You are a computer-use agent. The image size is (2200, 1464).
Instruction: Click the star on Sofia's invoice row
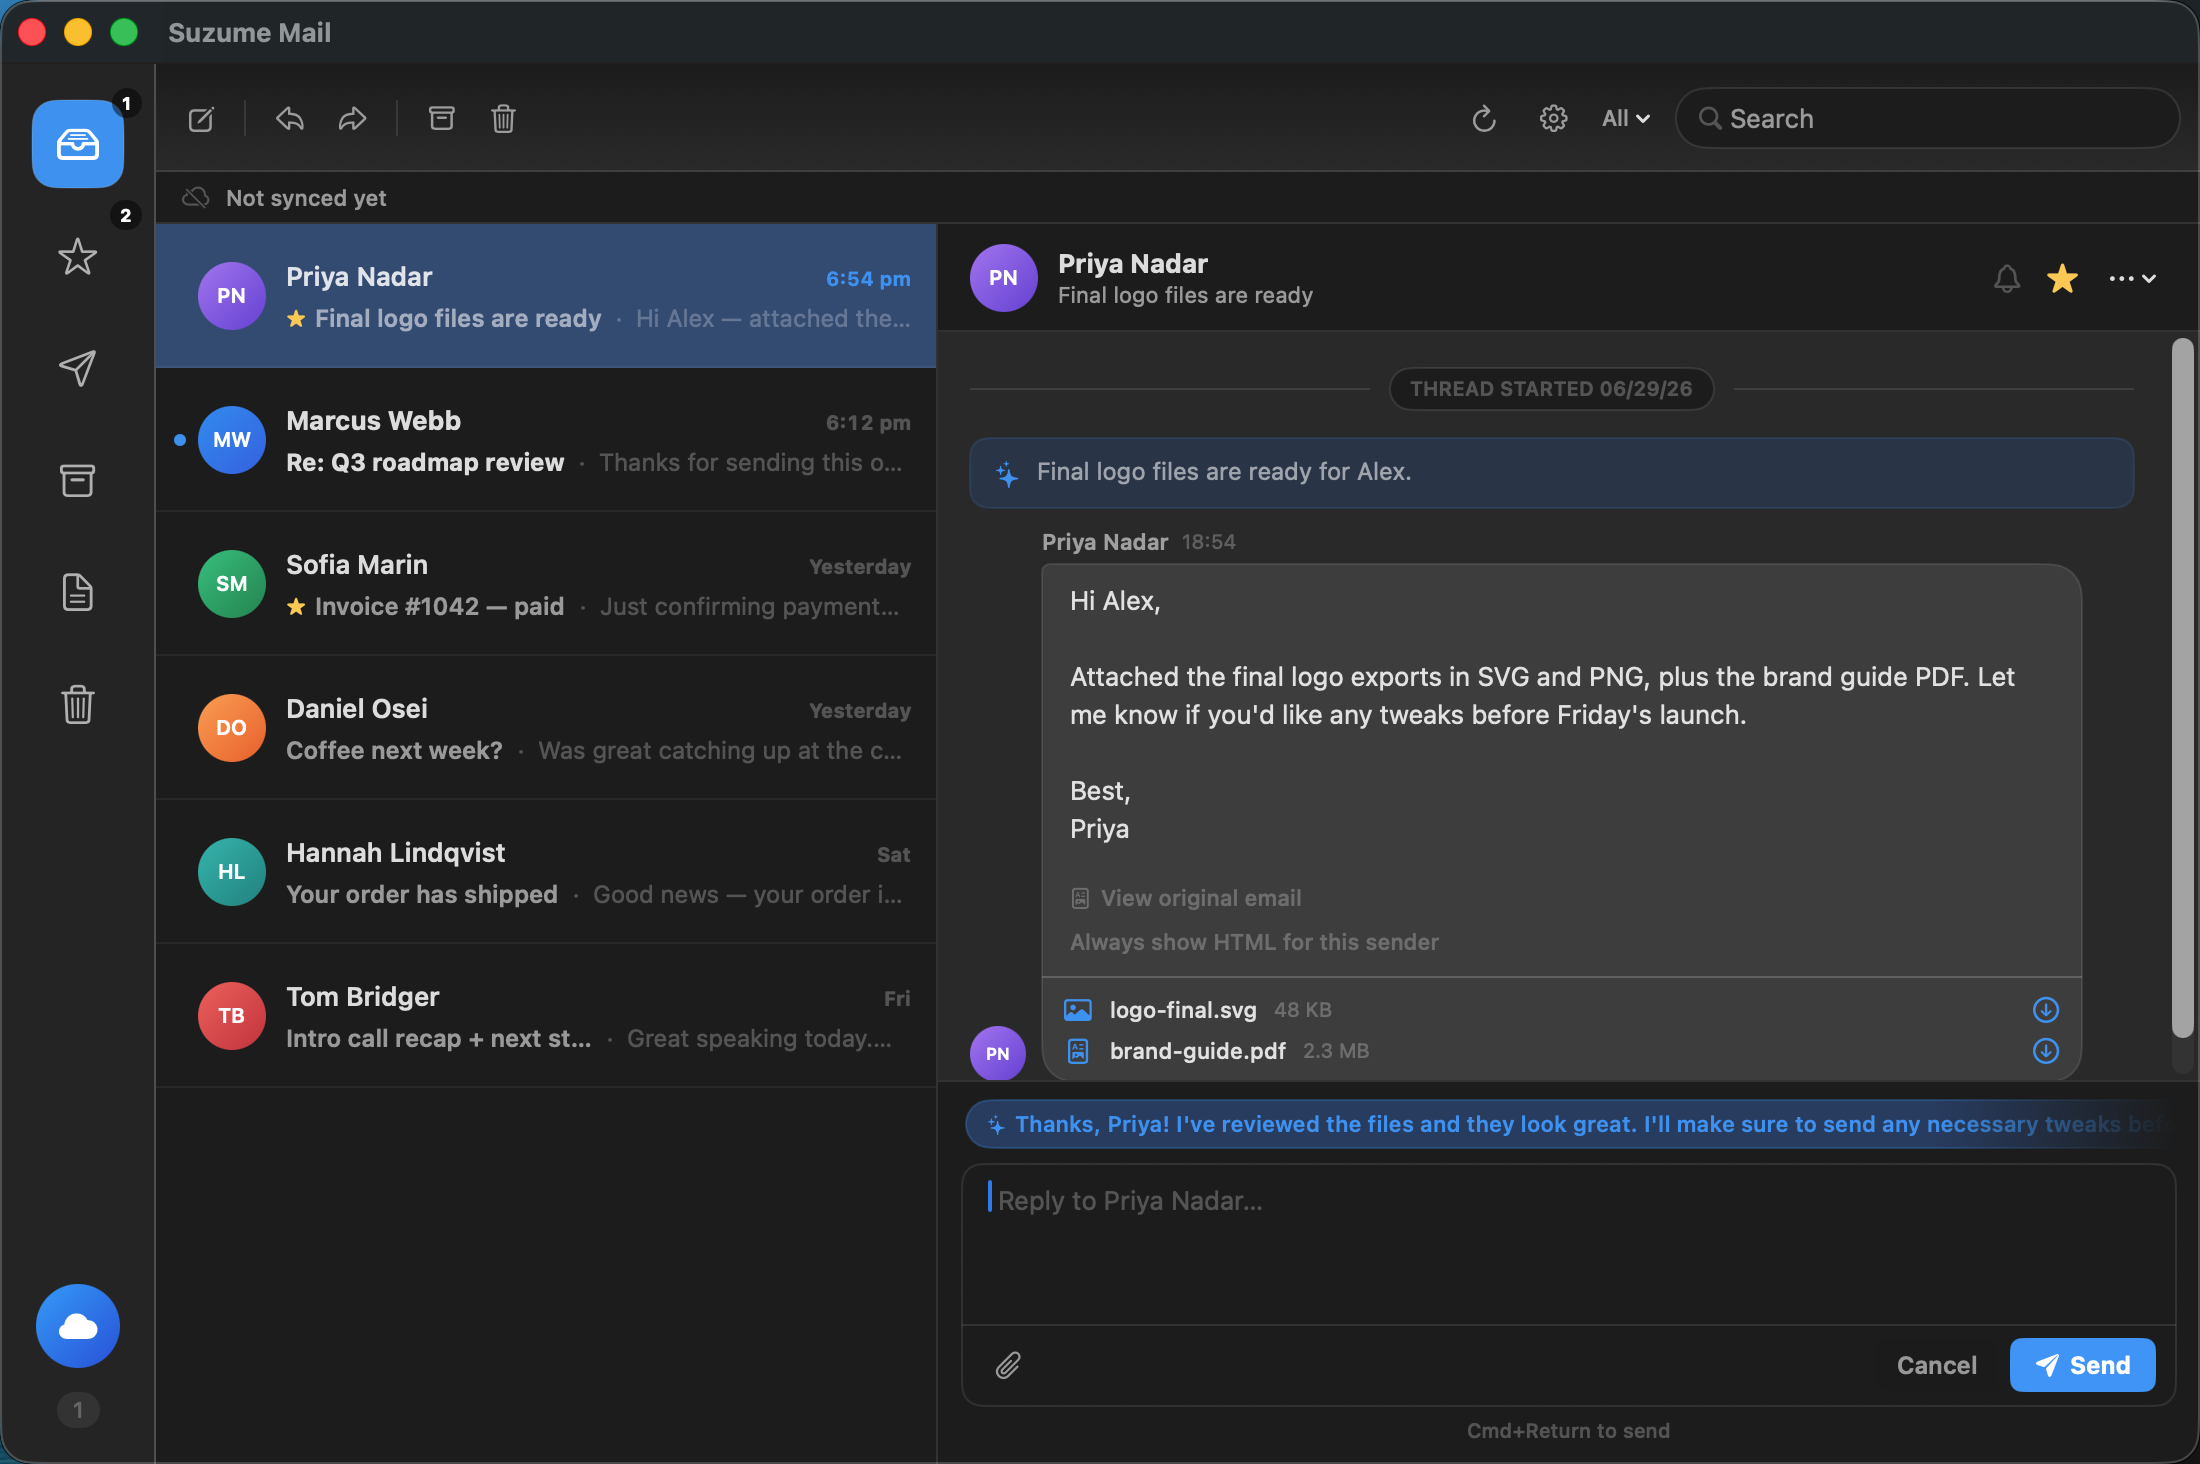coord(296,606)
